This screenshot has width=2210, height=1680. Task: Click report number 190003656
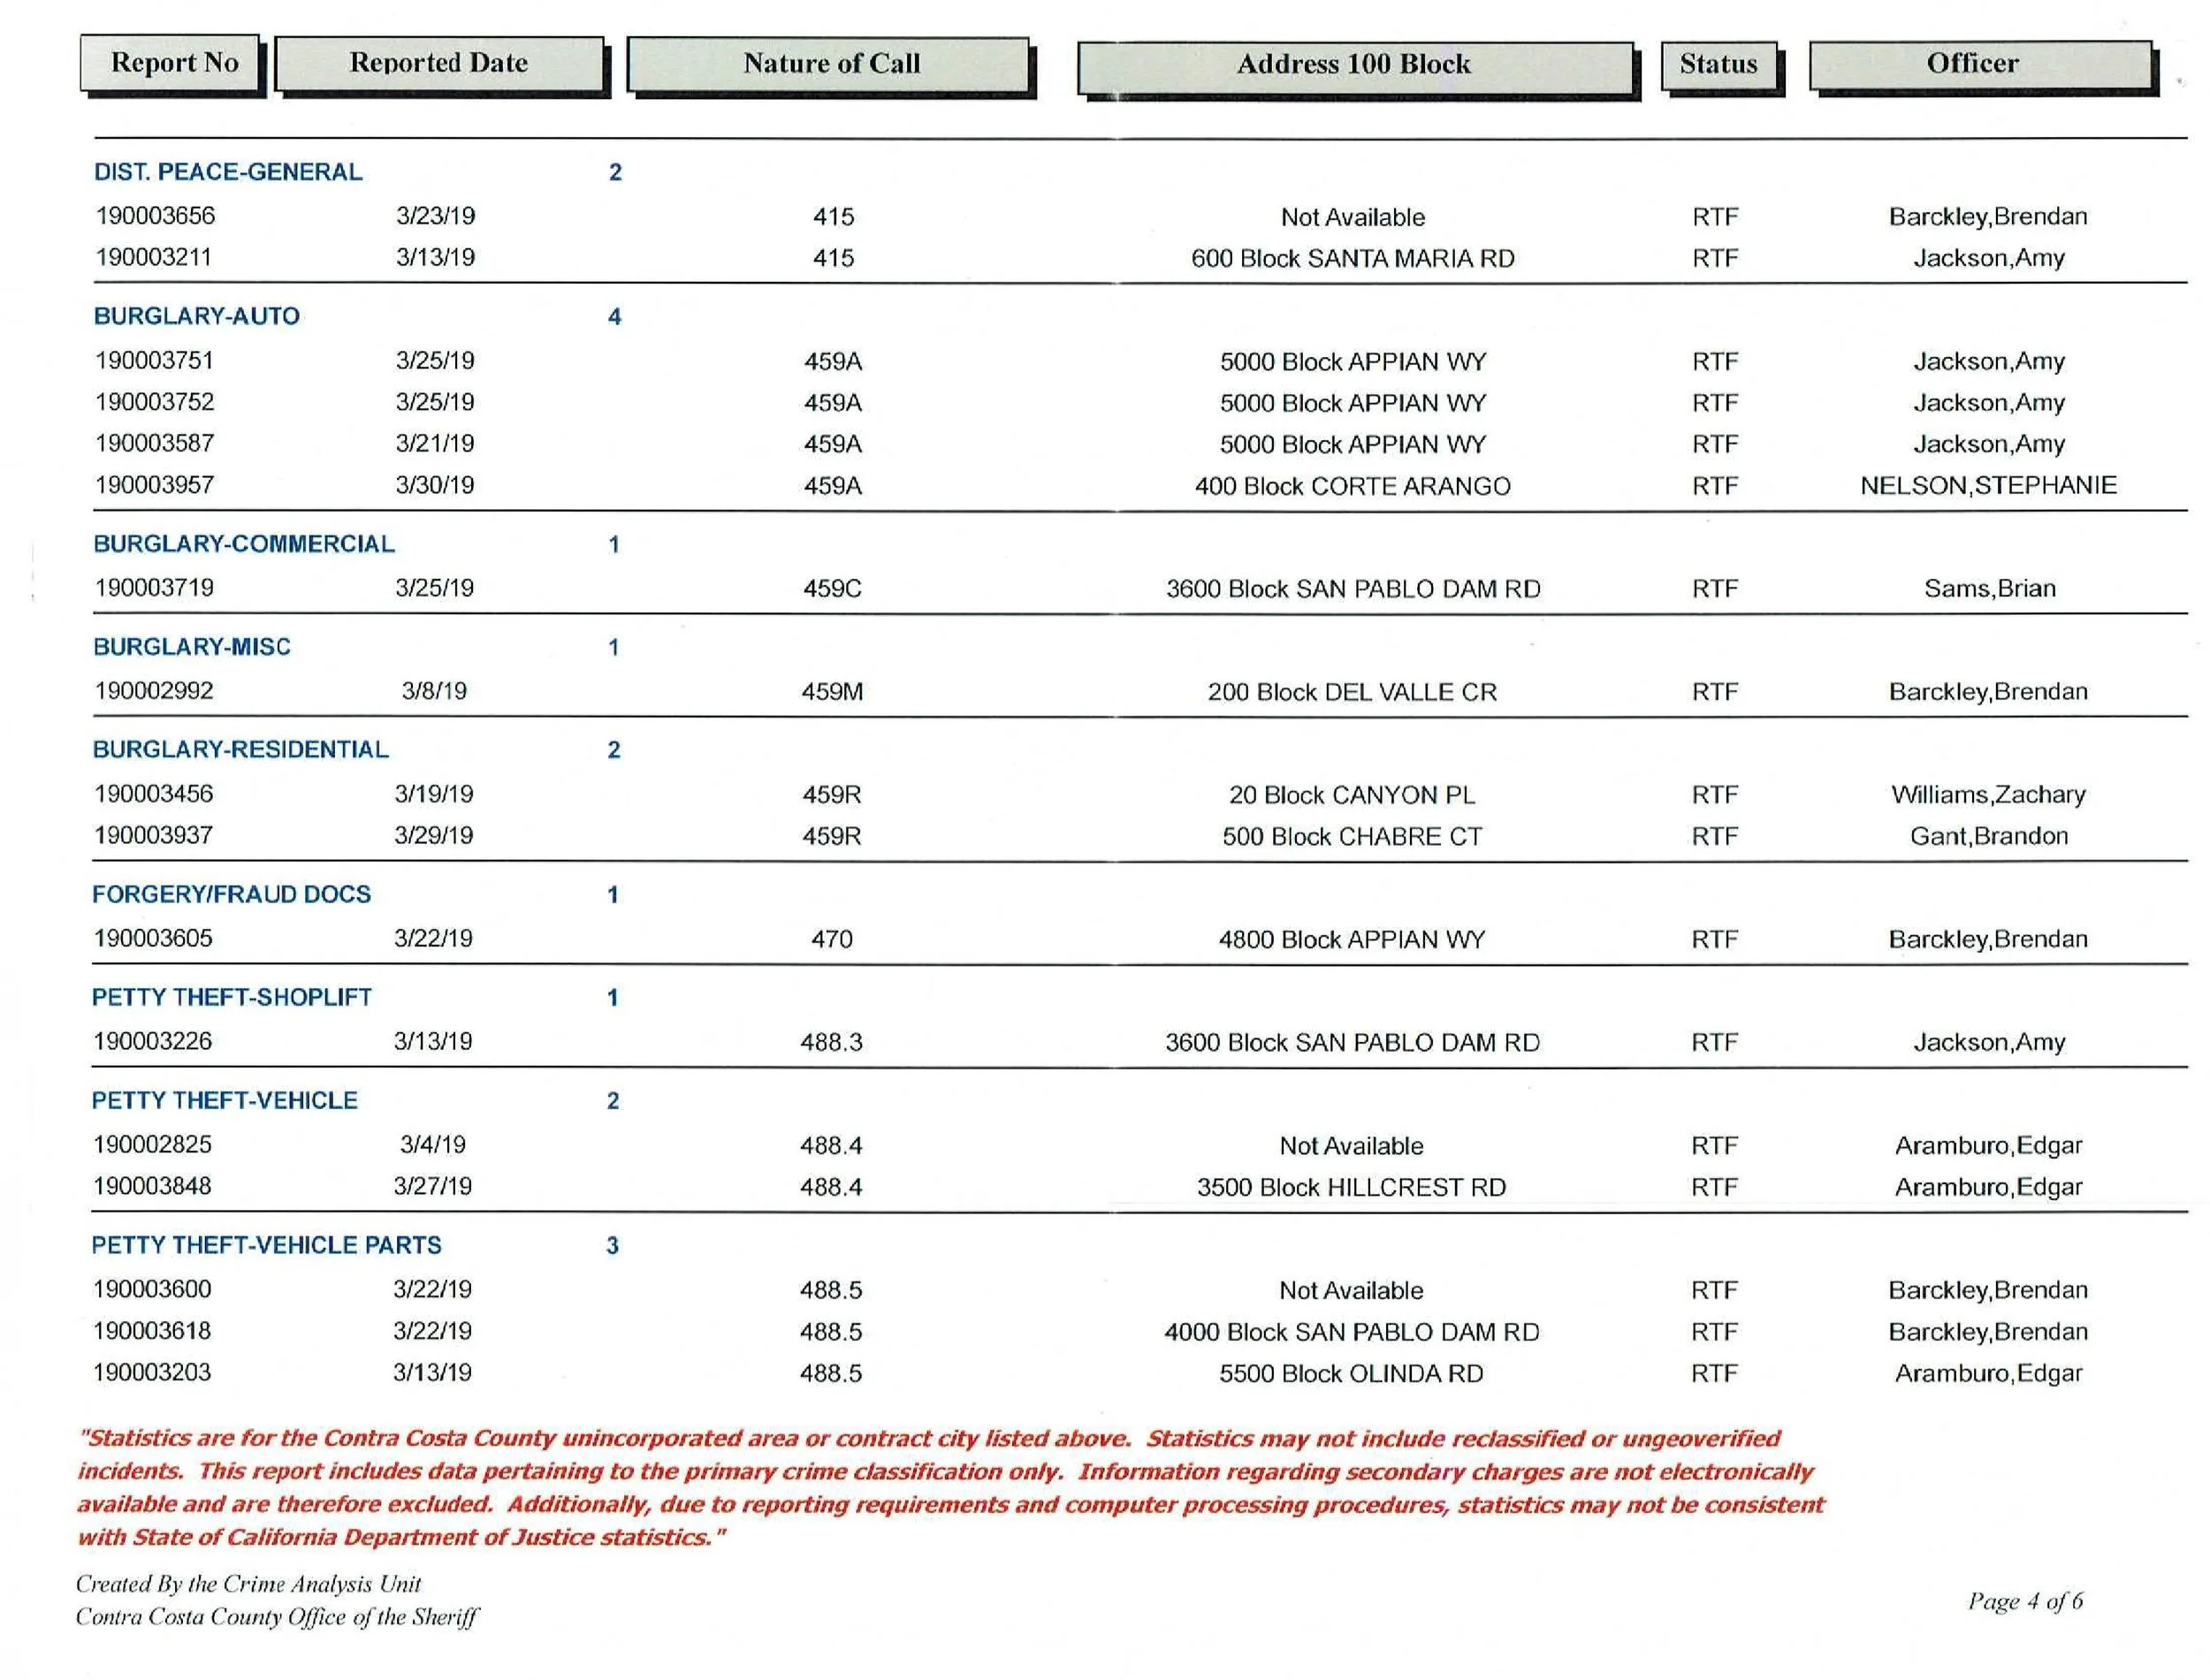pyautogui.click(x=155, y=216)
